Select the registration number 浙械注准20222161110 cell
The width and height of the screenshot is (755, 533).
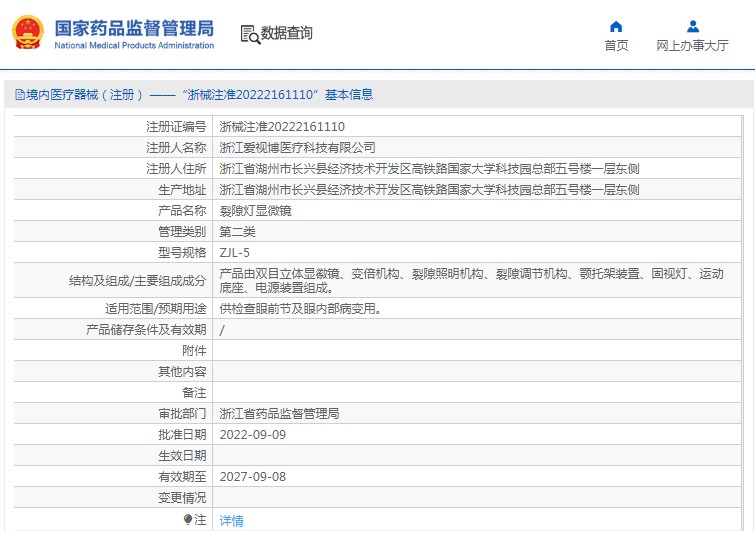282,127
